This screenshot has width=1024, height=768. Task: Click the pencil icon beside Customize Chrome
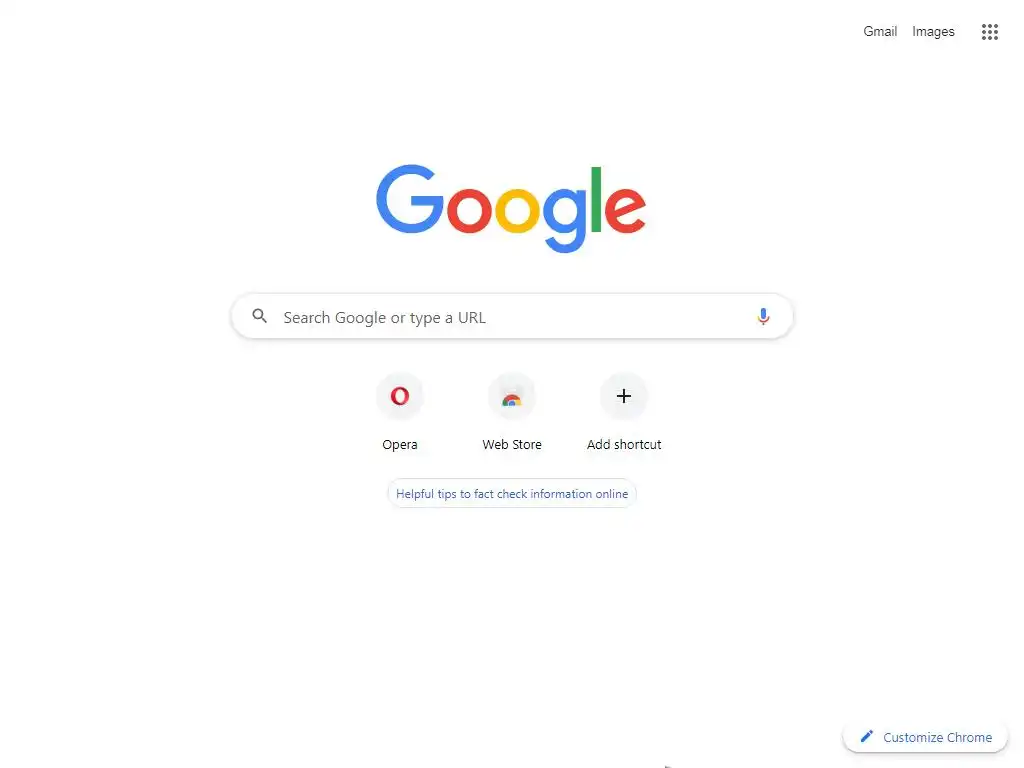click(x=867, y=737)
